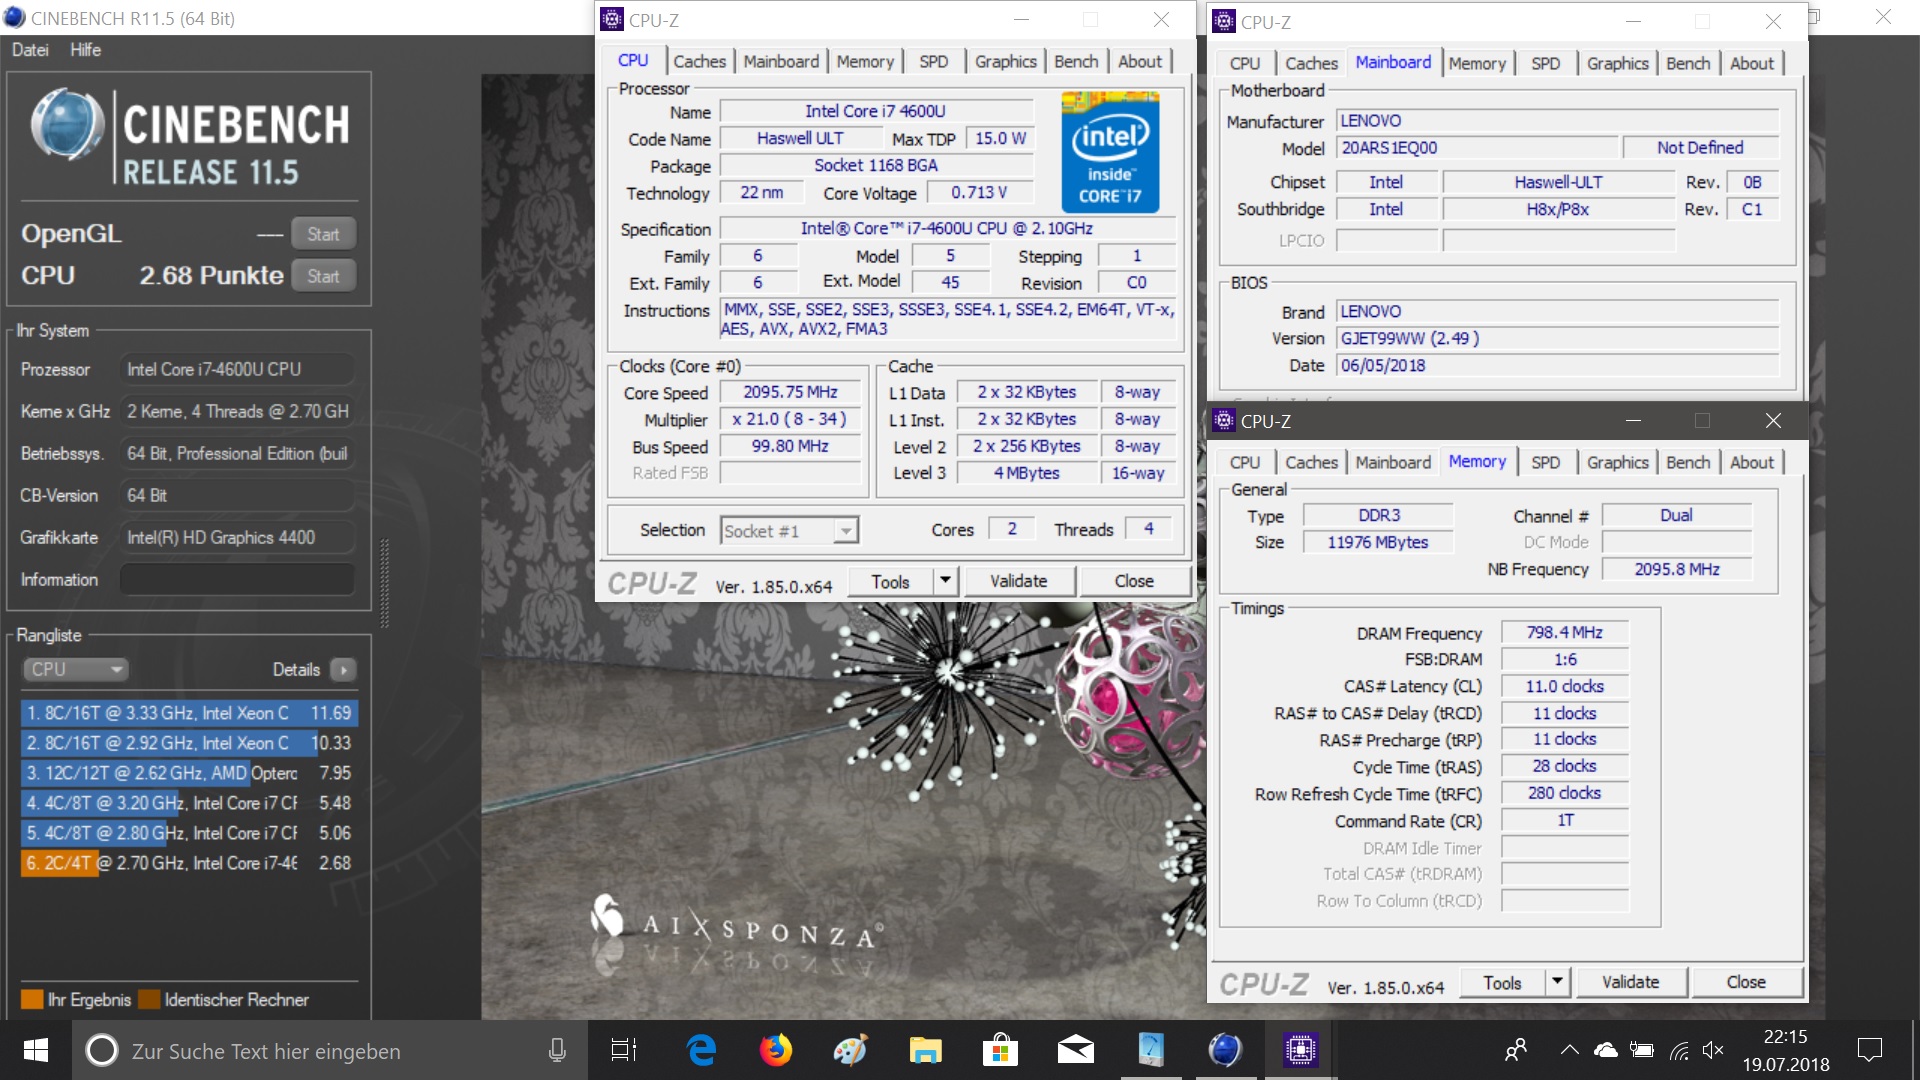Select ranking entry 8C/16T @ 3.33 GHz
1920x1080 pixels.
[189, 713]
